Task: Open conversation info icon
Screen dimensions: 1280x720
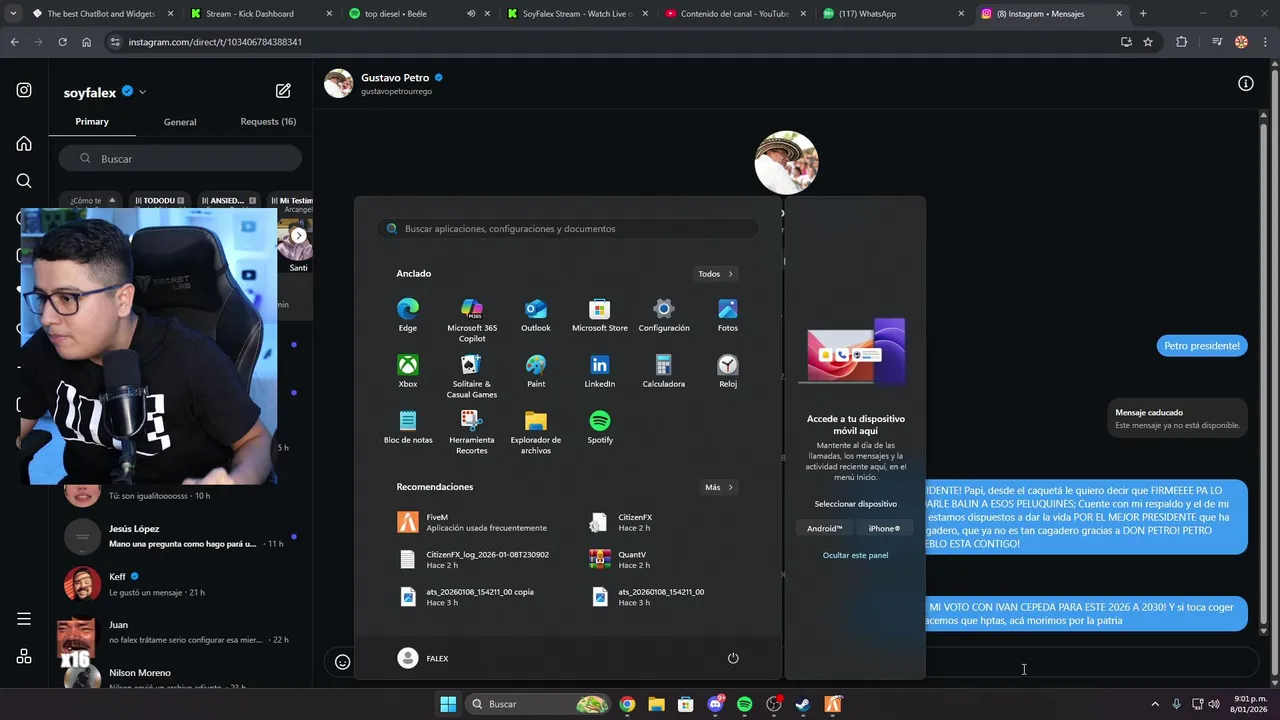Action: click(x=1246, y=84)
